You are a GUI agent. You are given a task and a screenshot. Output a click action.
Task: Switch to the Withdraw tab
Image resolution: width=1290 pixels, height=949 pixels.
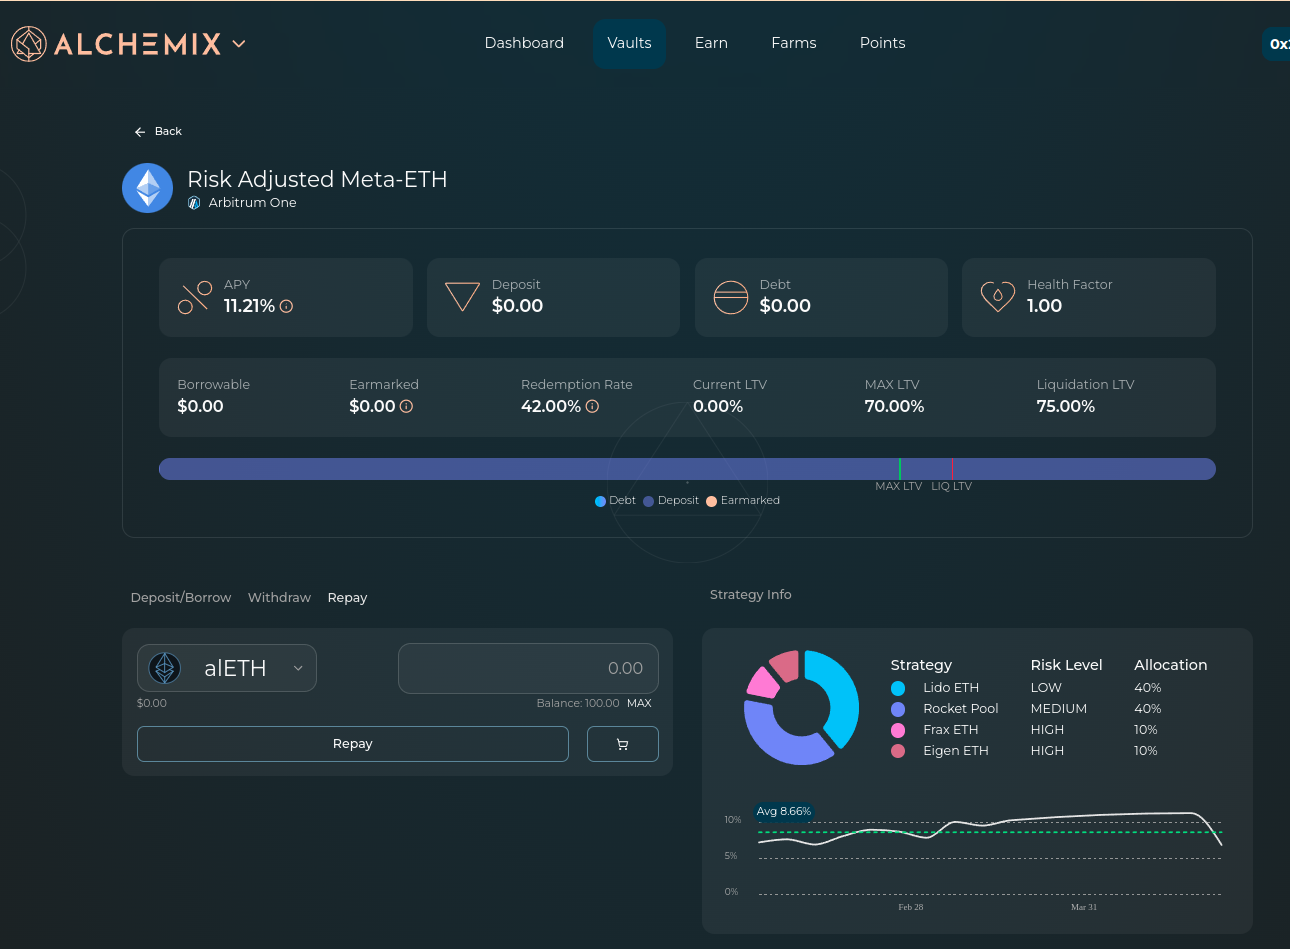click(279, 598)
